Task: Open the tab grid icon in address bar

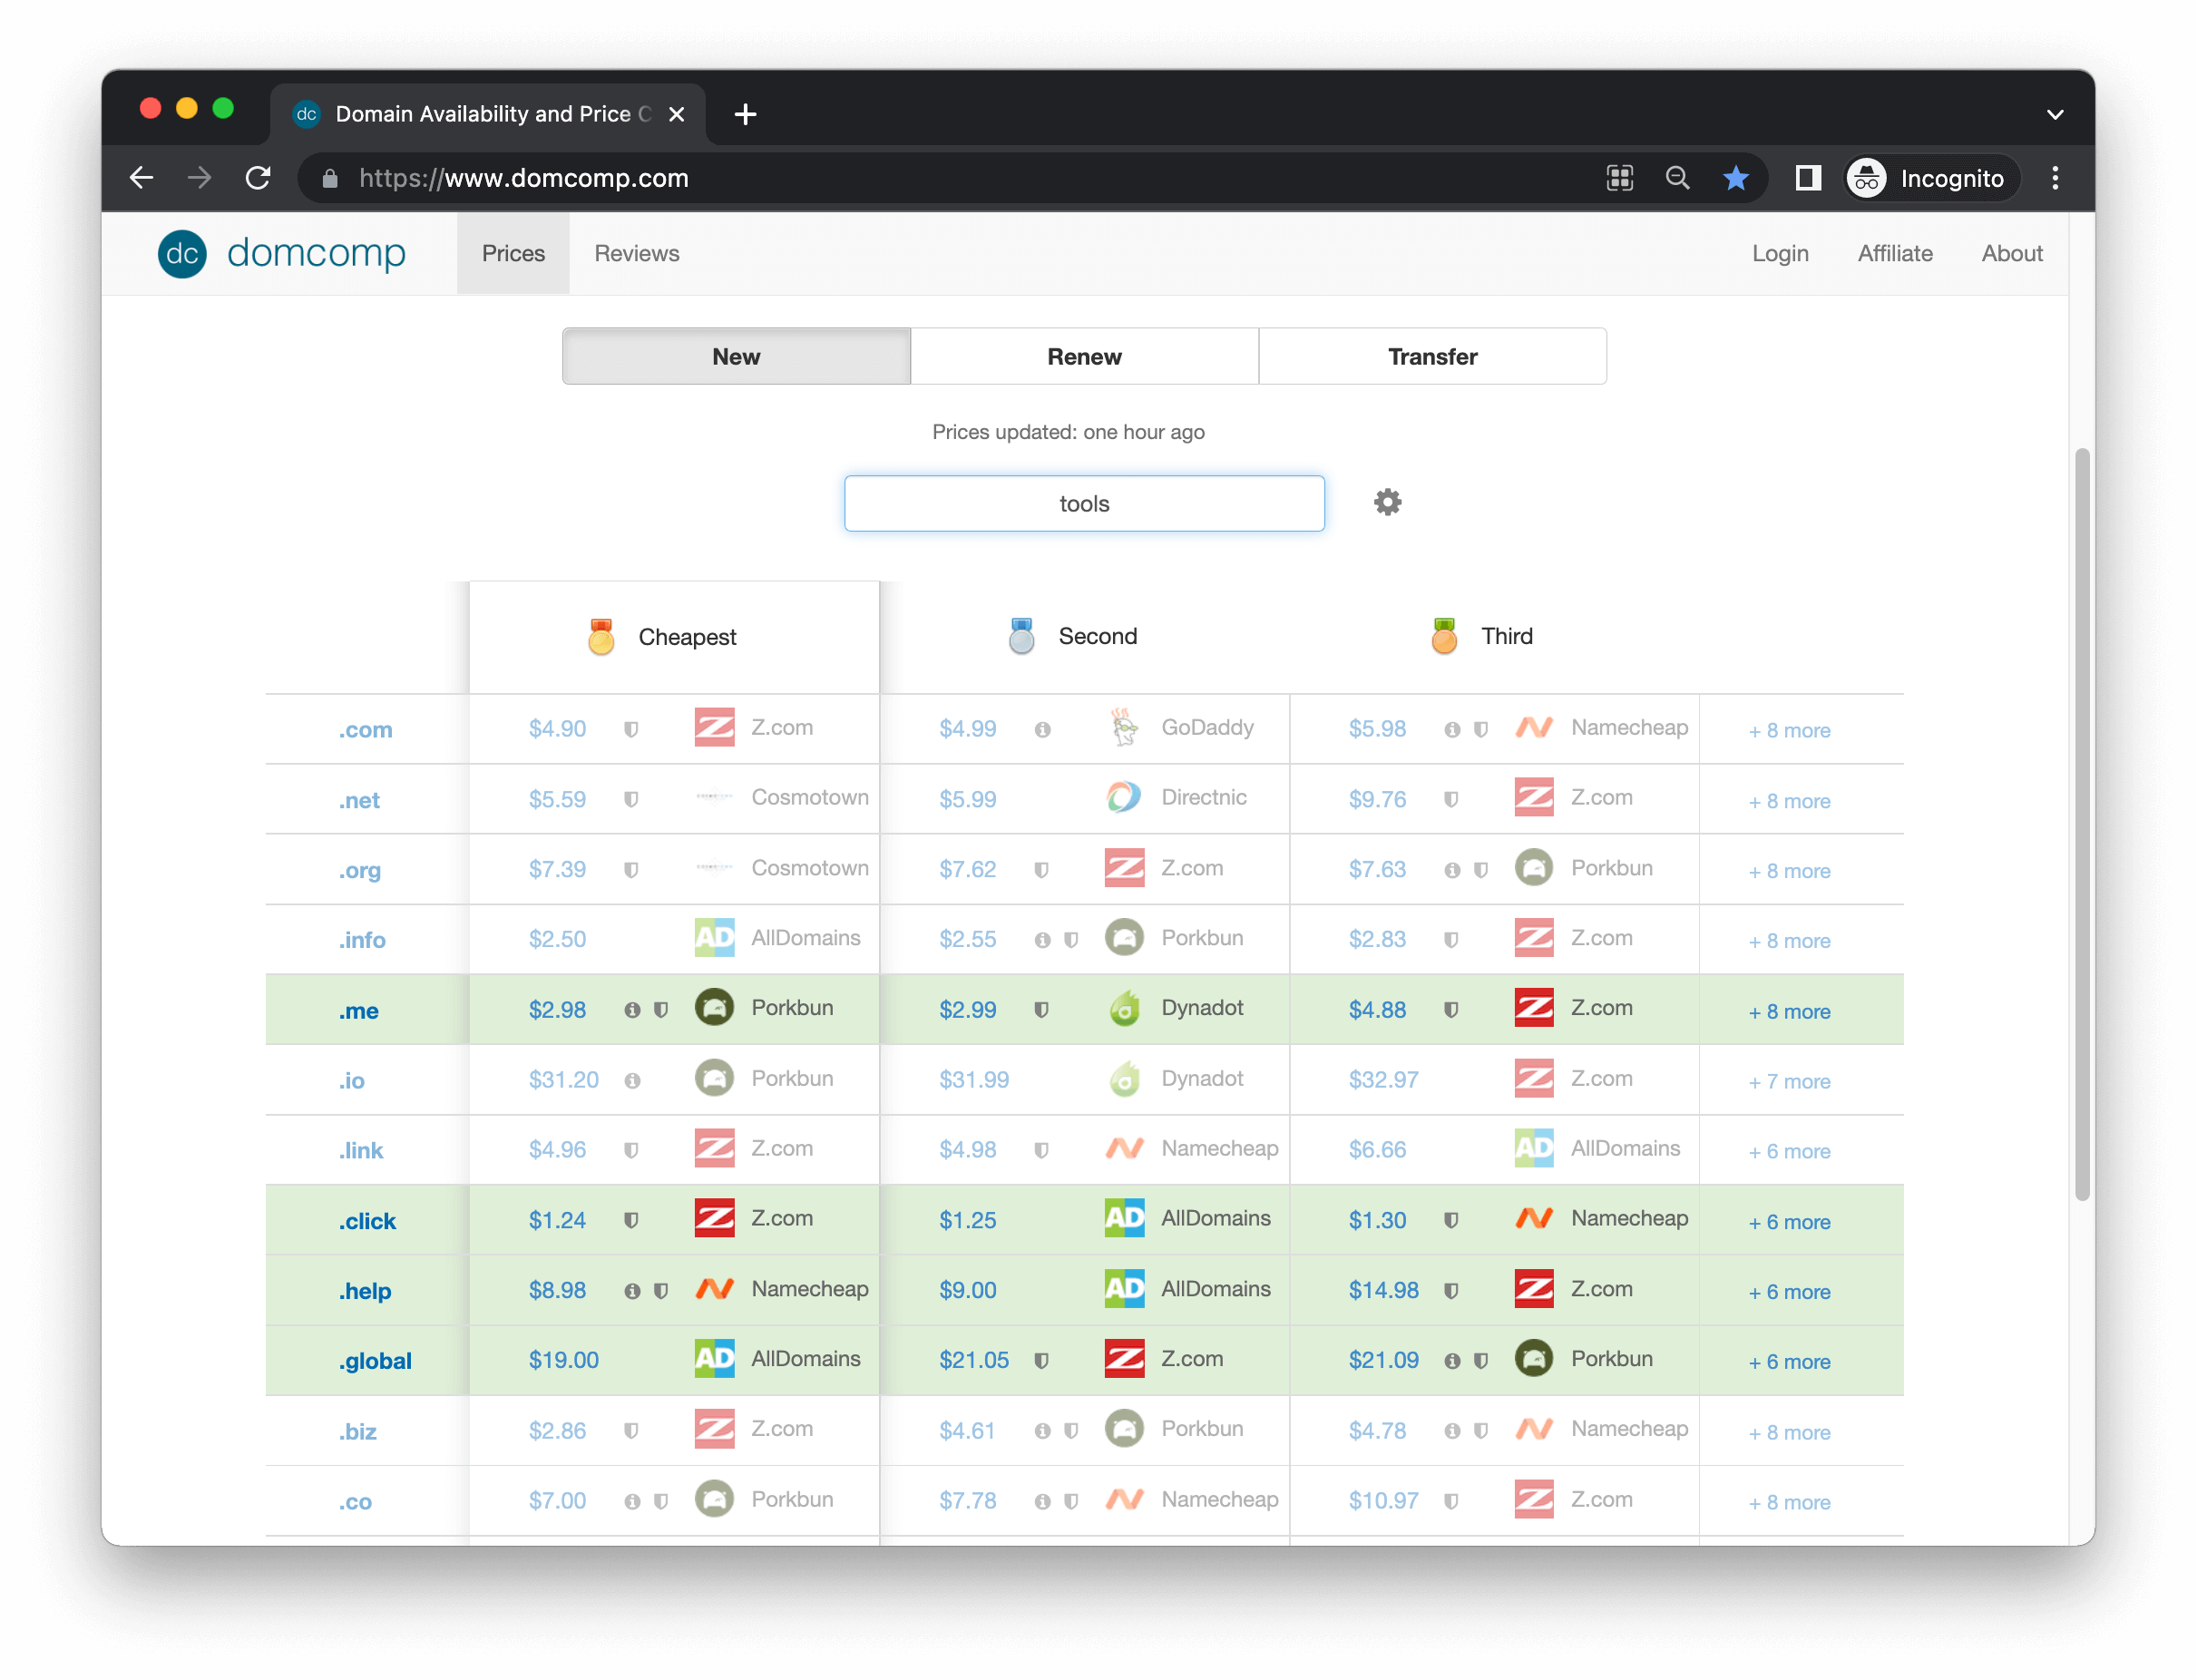Action: [1619, 178]
